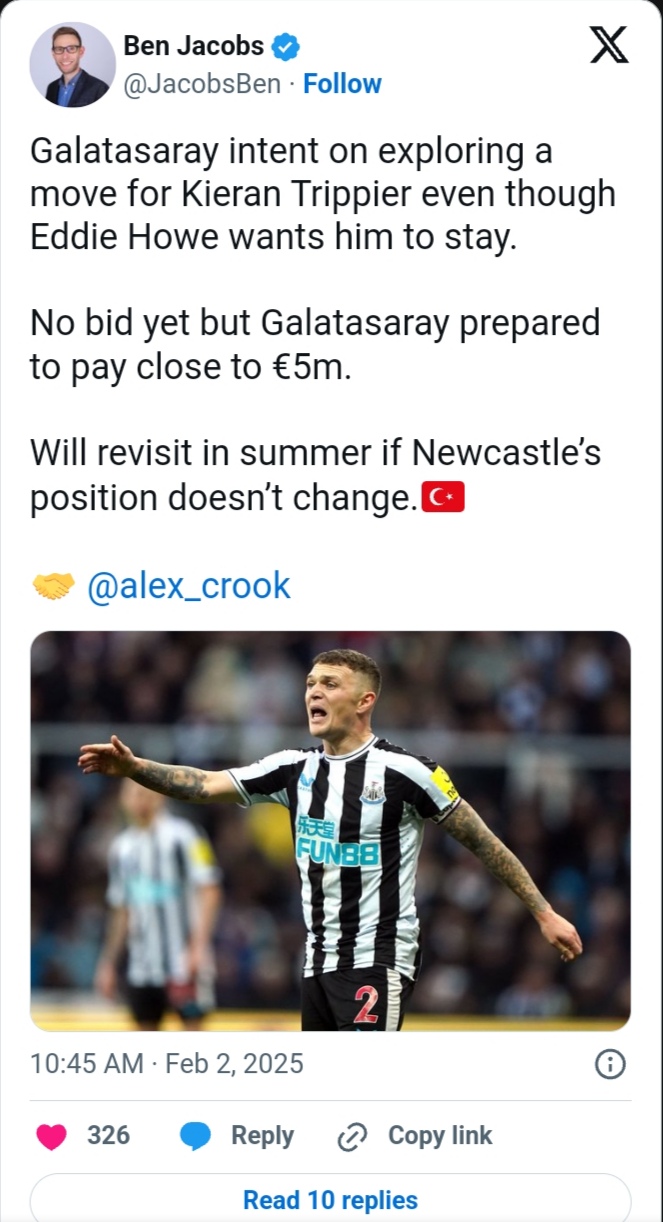This screenshot has width=663, height=1222.
Task: Follow Ben Jacobs via the Follow link
Action: [x=342, y=84]
